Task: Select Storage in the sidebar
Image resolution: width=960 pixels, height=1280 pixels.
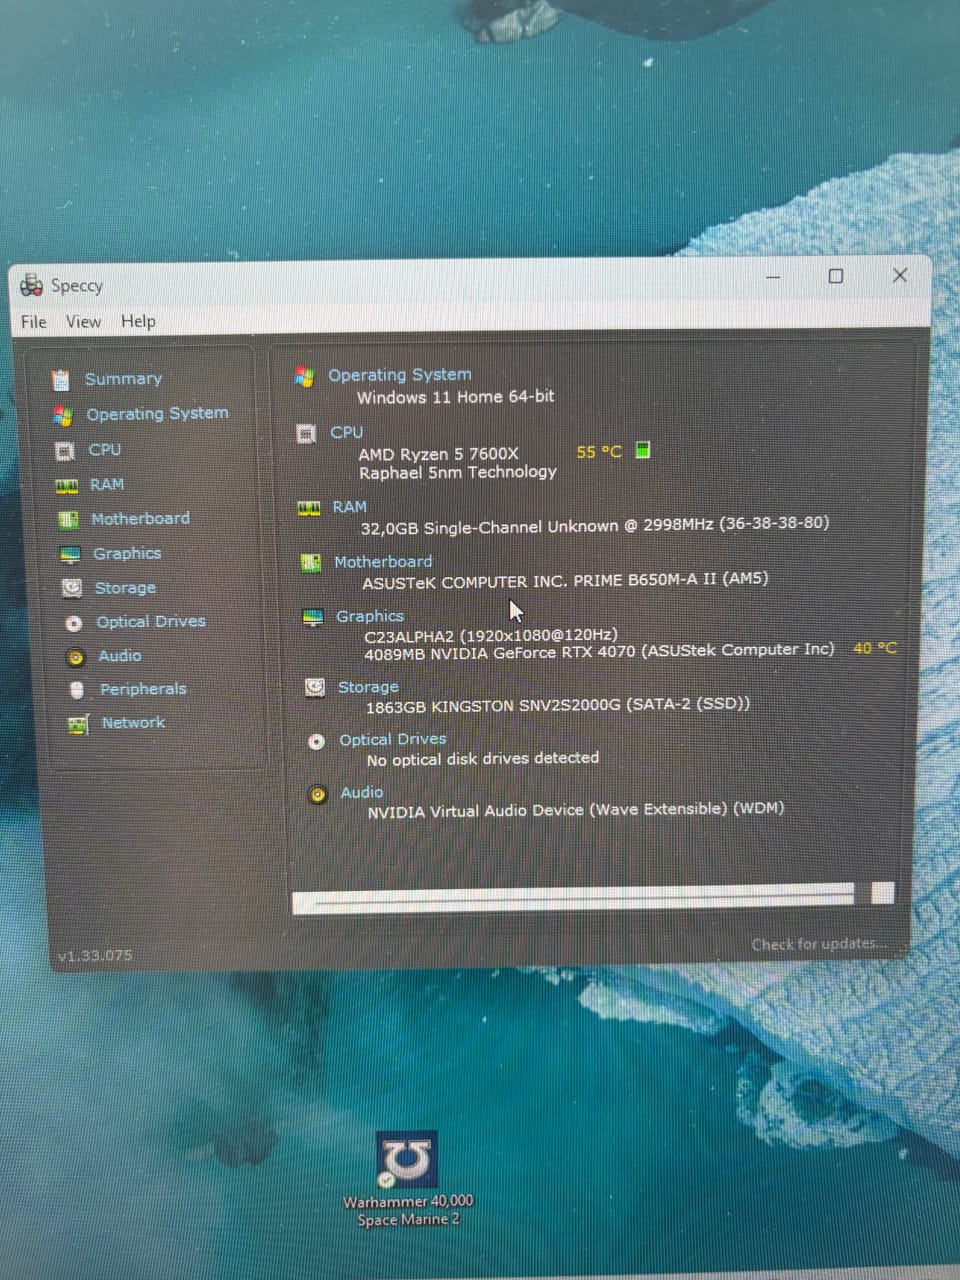Action: [125, 588]
